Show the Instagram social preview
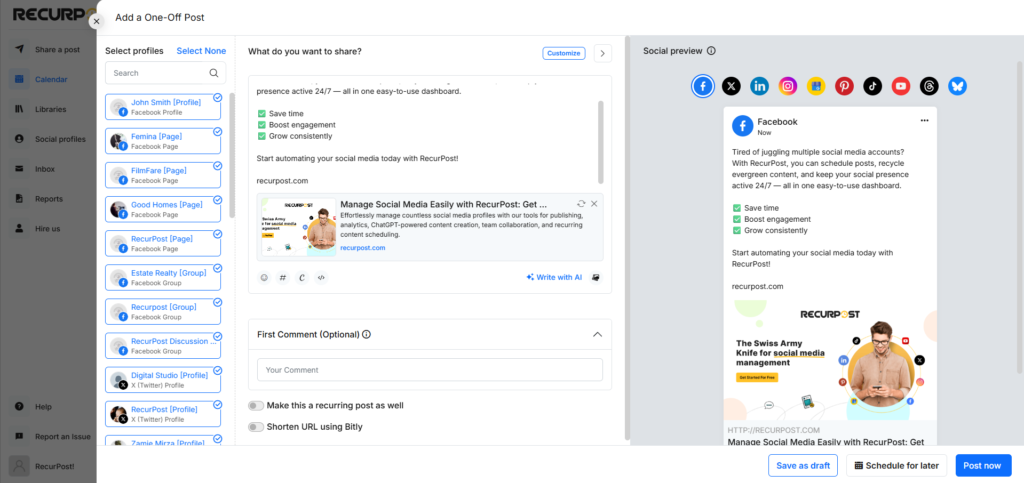The image size is (1024, 483). tap(788, 86)
